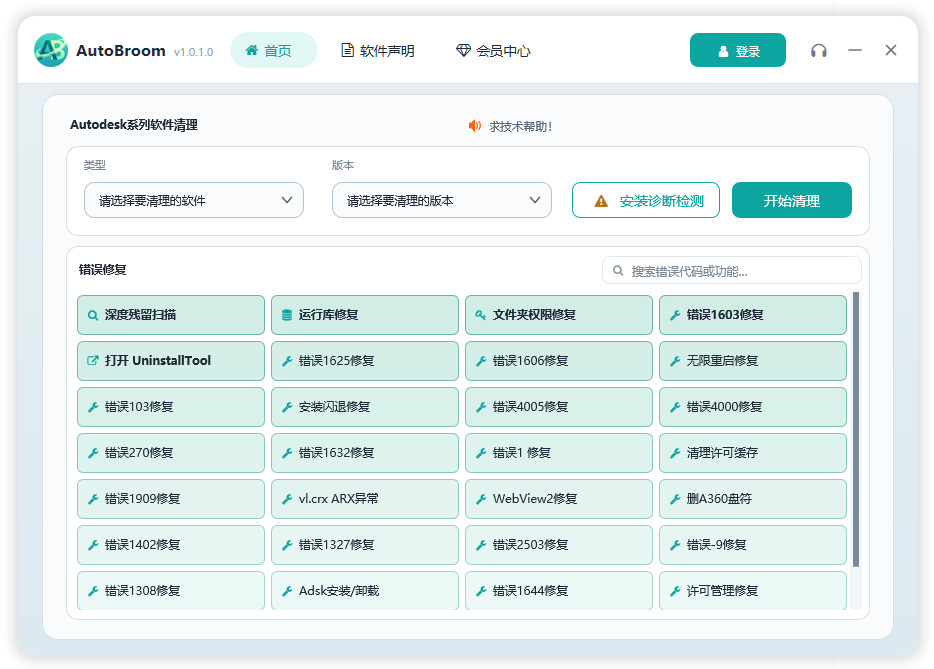Launch 打开 UninstallTool button
Screen dimensions: 934x669
point(171,361)
